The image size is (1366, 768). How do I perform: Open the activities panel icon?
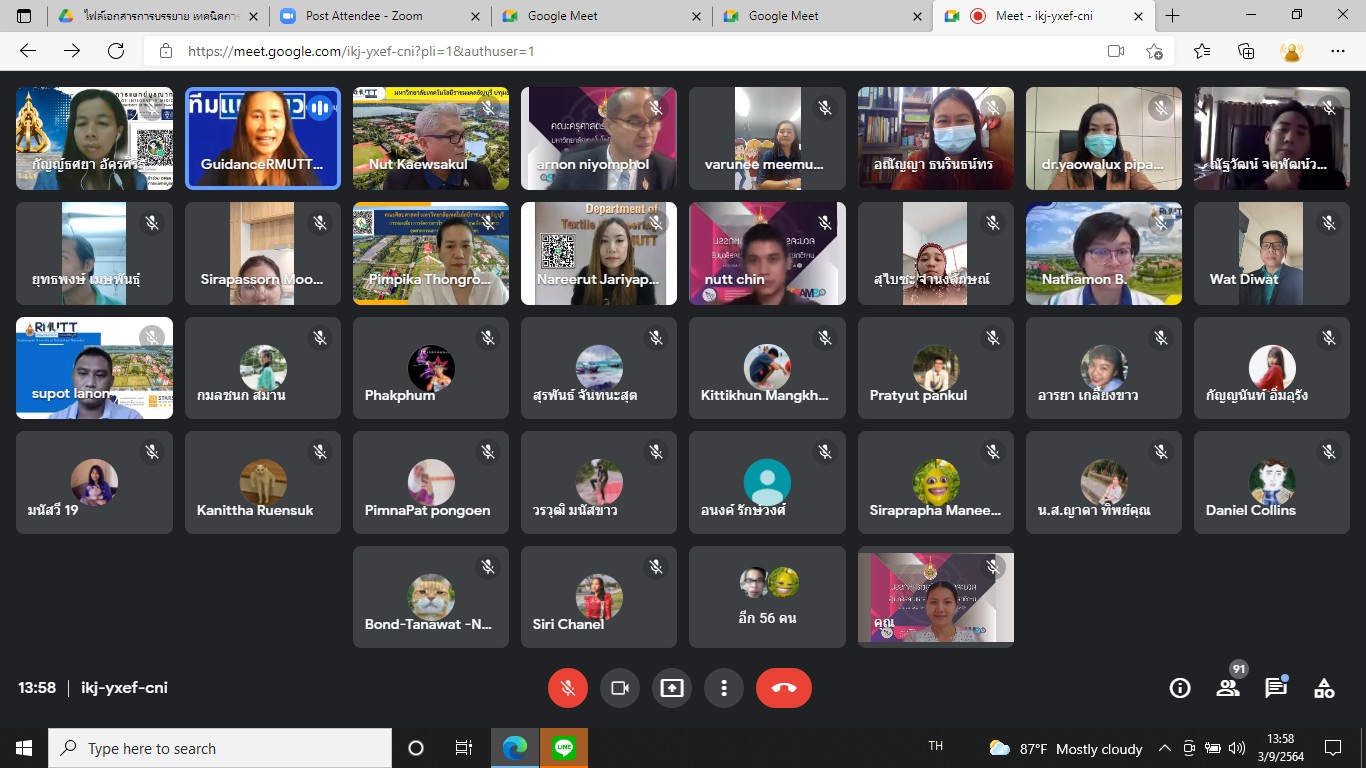click(x=1324, y=688)
